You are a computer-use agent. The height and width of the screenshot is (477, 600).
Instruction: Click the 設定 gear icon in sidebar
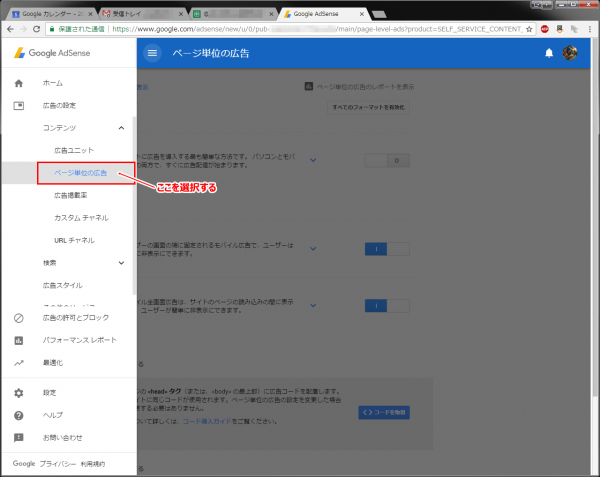point(18,393)
